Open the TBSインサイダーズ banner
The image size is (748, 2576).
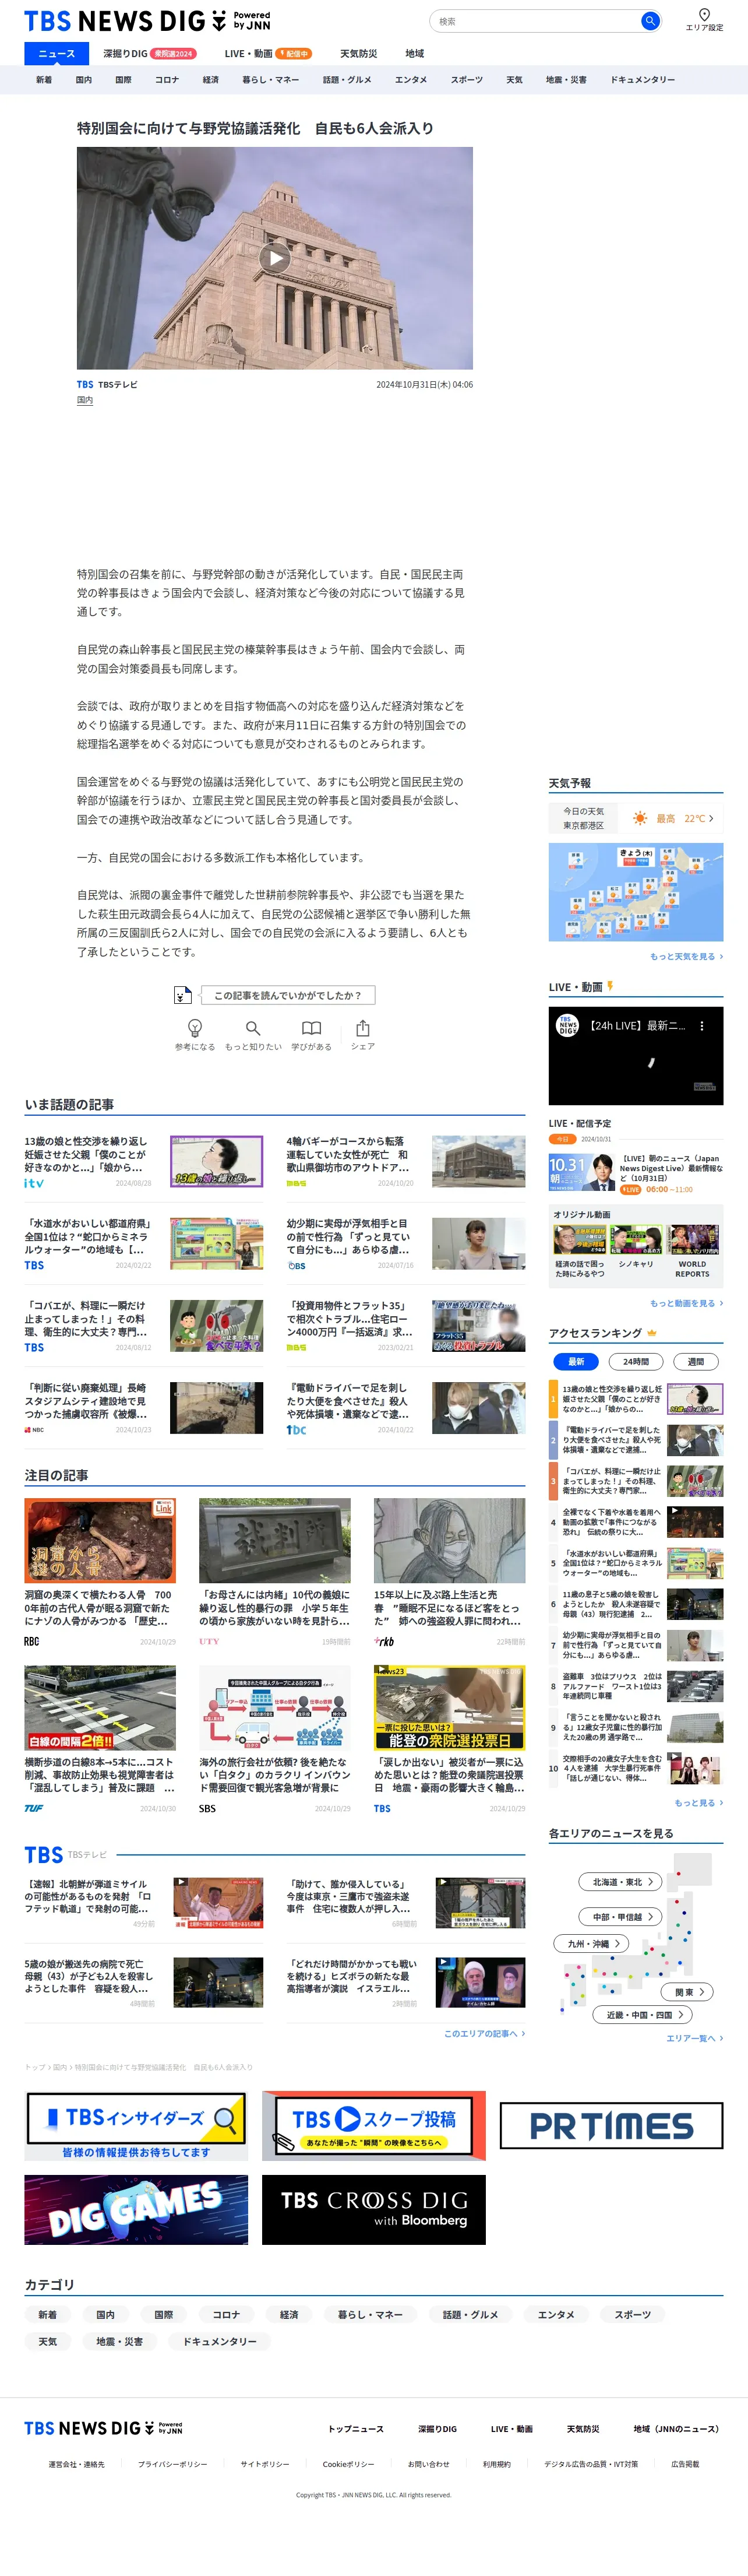[x=136, y=2125]
